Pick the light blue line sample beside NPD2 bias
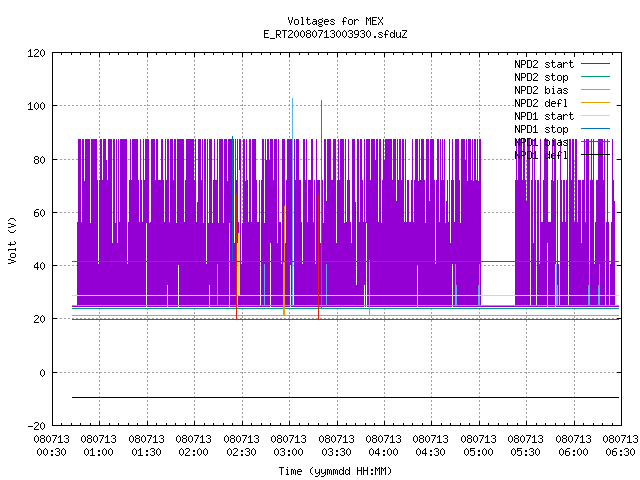 point(596,89)
